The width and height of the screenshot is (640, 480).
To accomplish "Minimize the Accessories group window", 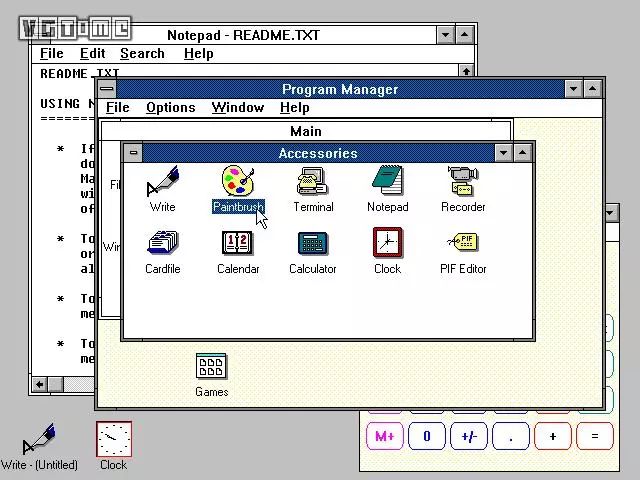I will [503, 153].
